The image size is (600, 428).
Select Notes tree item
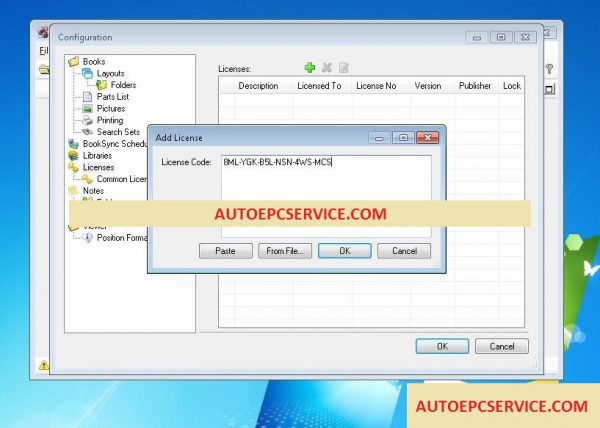tap(93, 190)
